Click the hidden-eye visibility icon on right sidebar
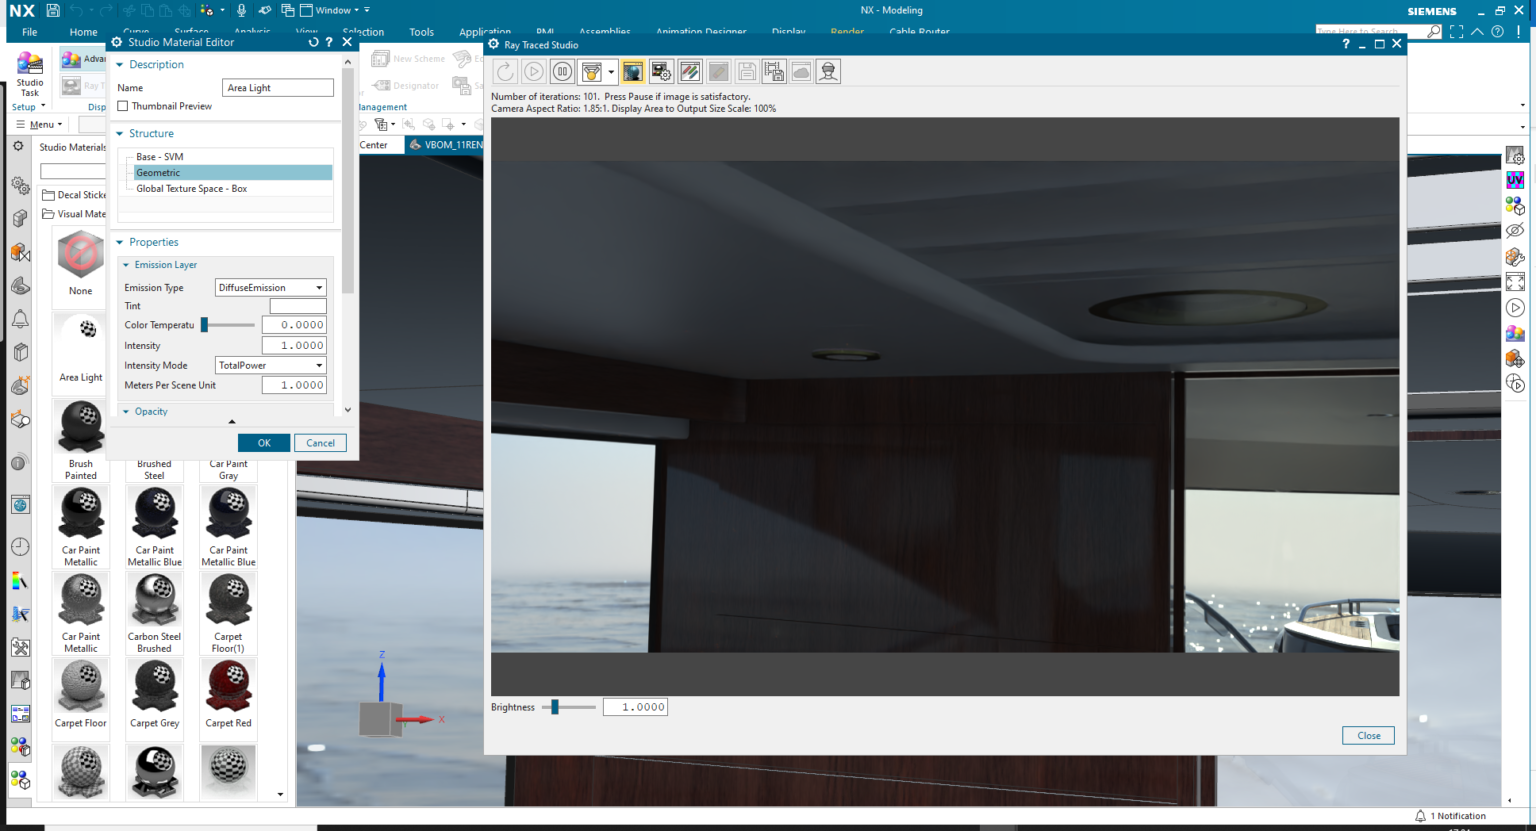Image resolution: width=1536 pixels, height=831 pixels. click(1516, 231)
